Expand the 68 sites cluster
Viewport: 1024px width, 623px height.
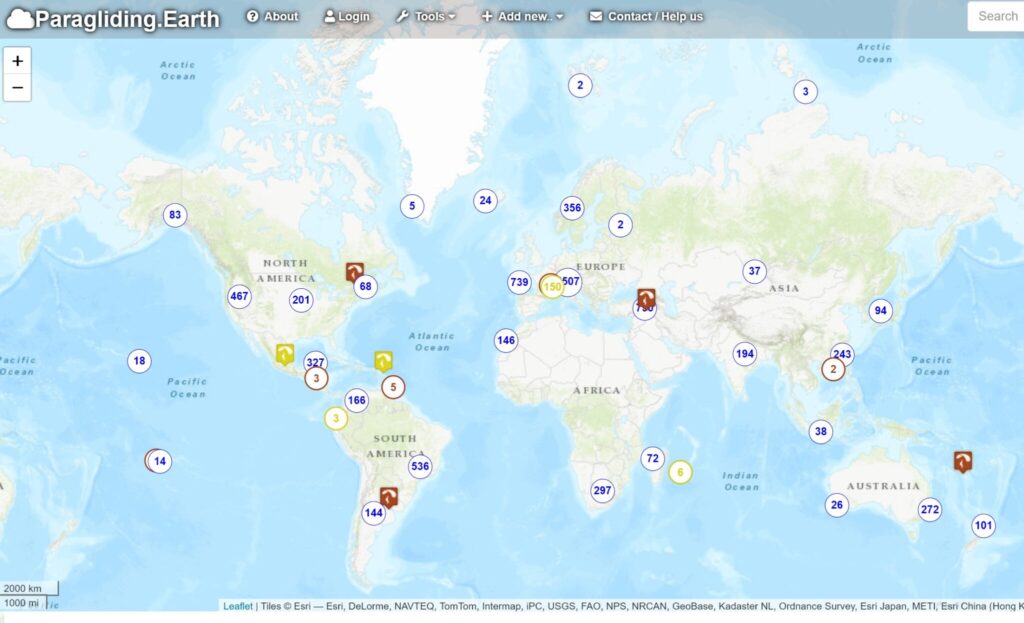point(366,287)
